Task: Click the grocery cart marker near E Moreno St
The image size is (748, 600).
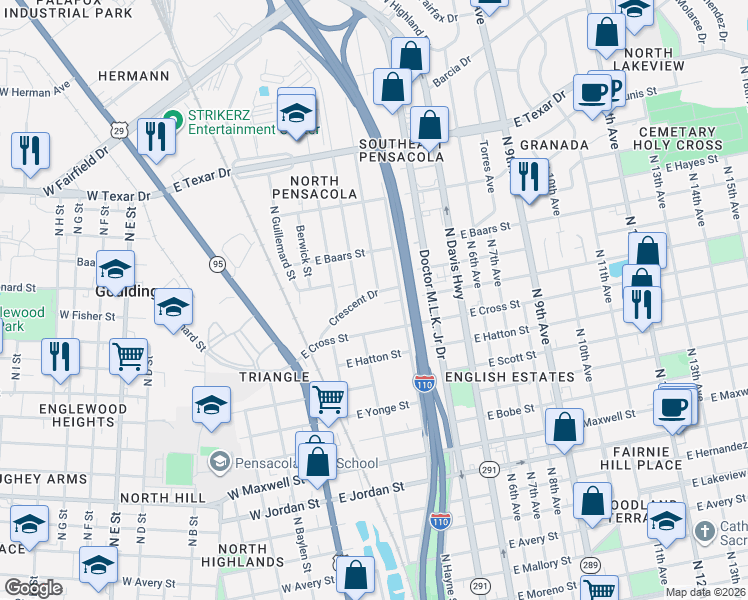Action: point(600,588)
